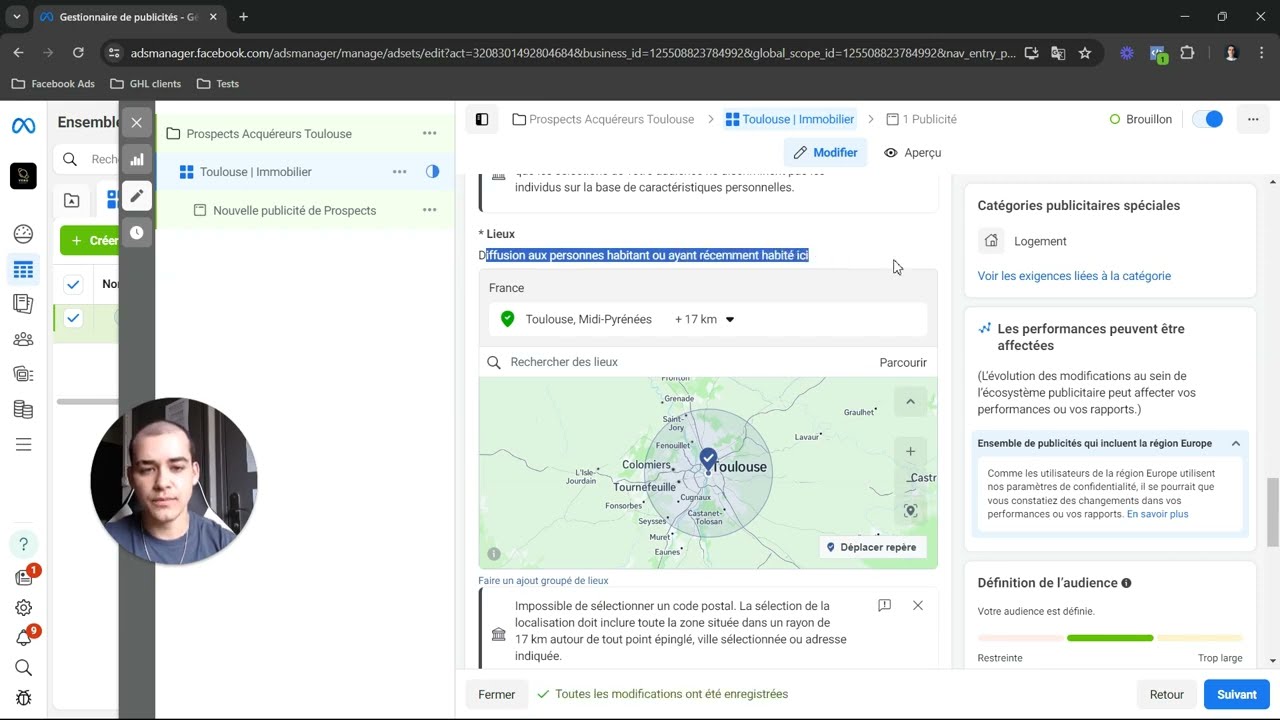Click the Fermer button
The height and width of the screenshot is (720, 1280).
pyautogui.click(x=496, y=694)
